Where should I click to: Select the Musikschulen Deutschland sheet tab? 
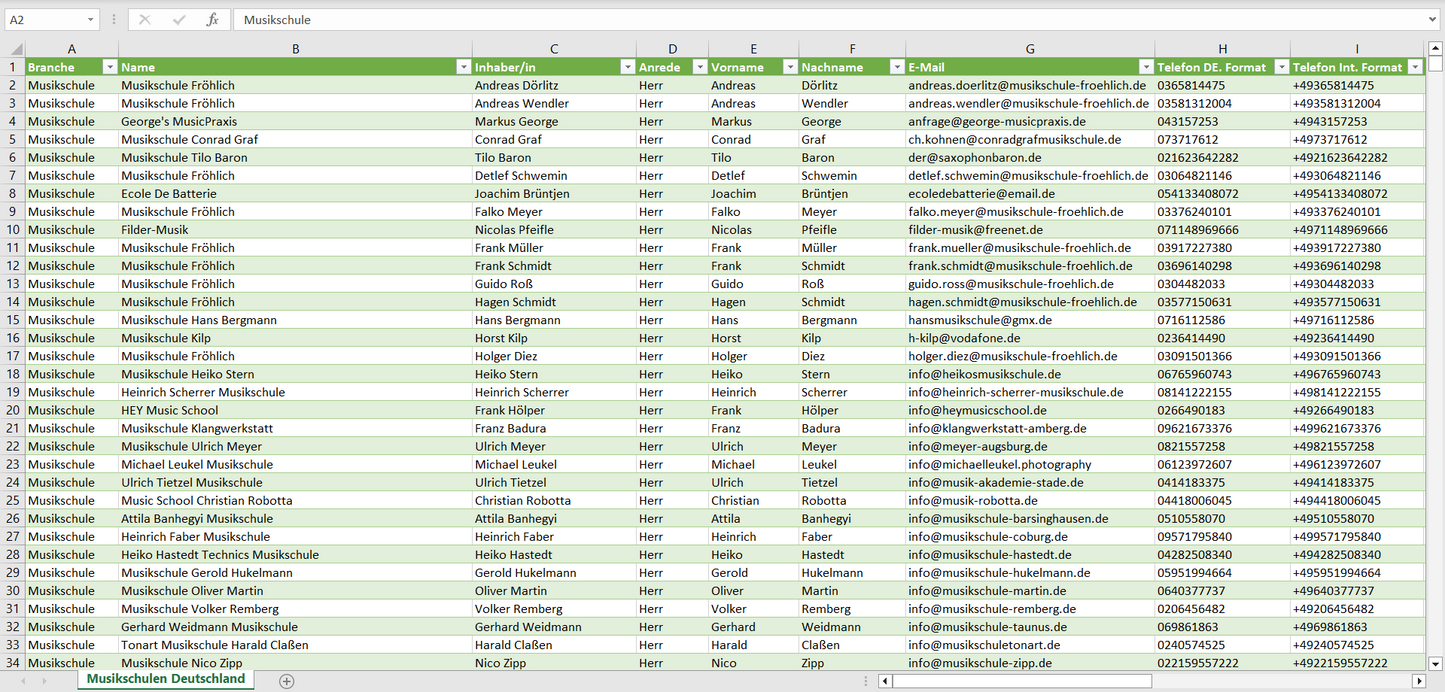coord(166,679)
